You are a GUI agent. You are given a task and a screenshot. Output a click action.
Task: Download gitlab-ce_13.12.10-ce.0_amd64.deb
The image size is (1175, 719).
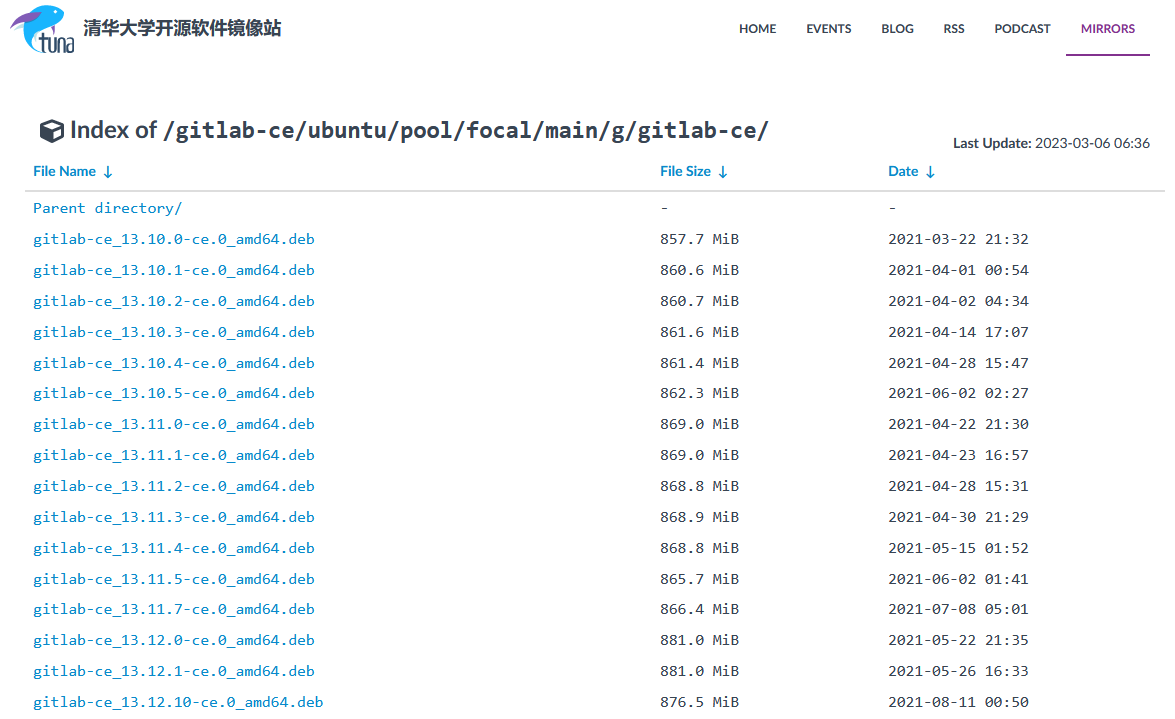point(178,703)
